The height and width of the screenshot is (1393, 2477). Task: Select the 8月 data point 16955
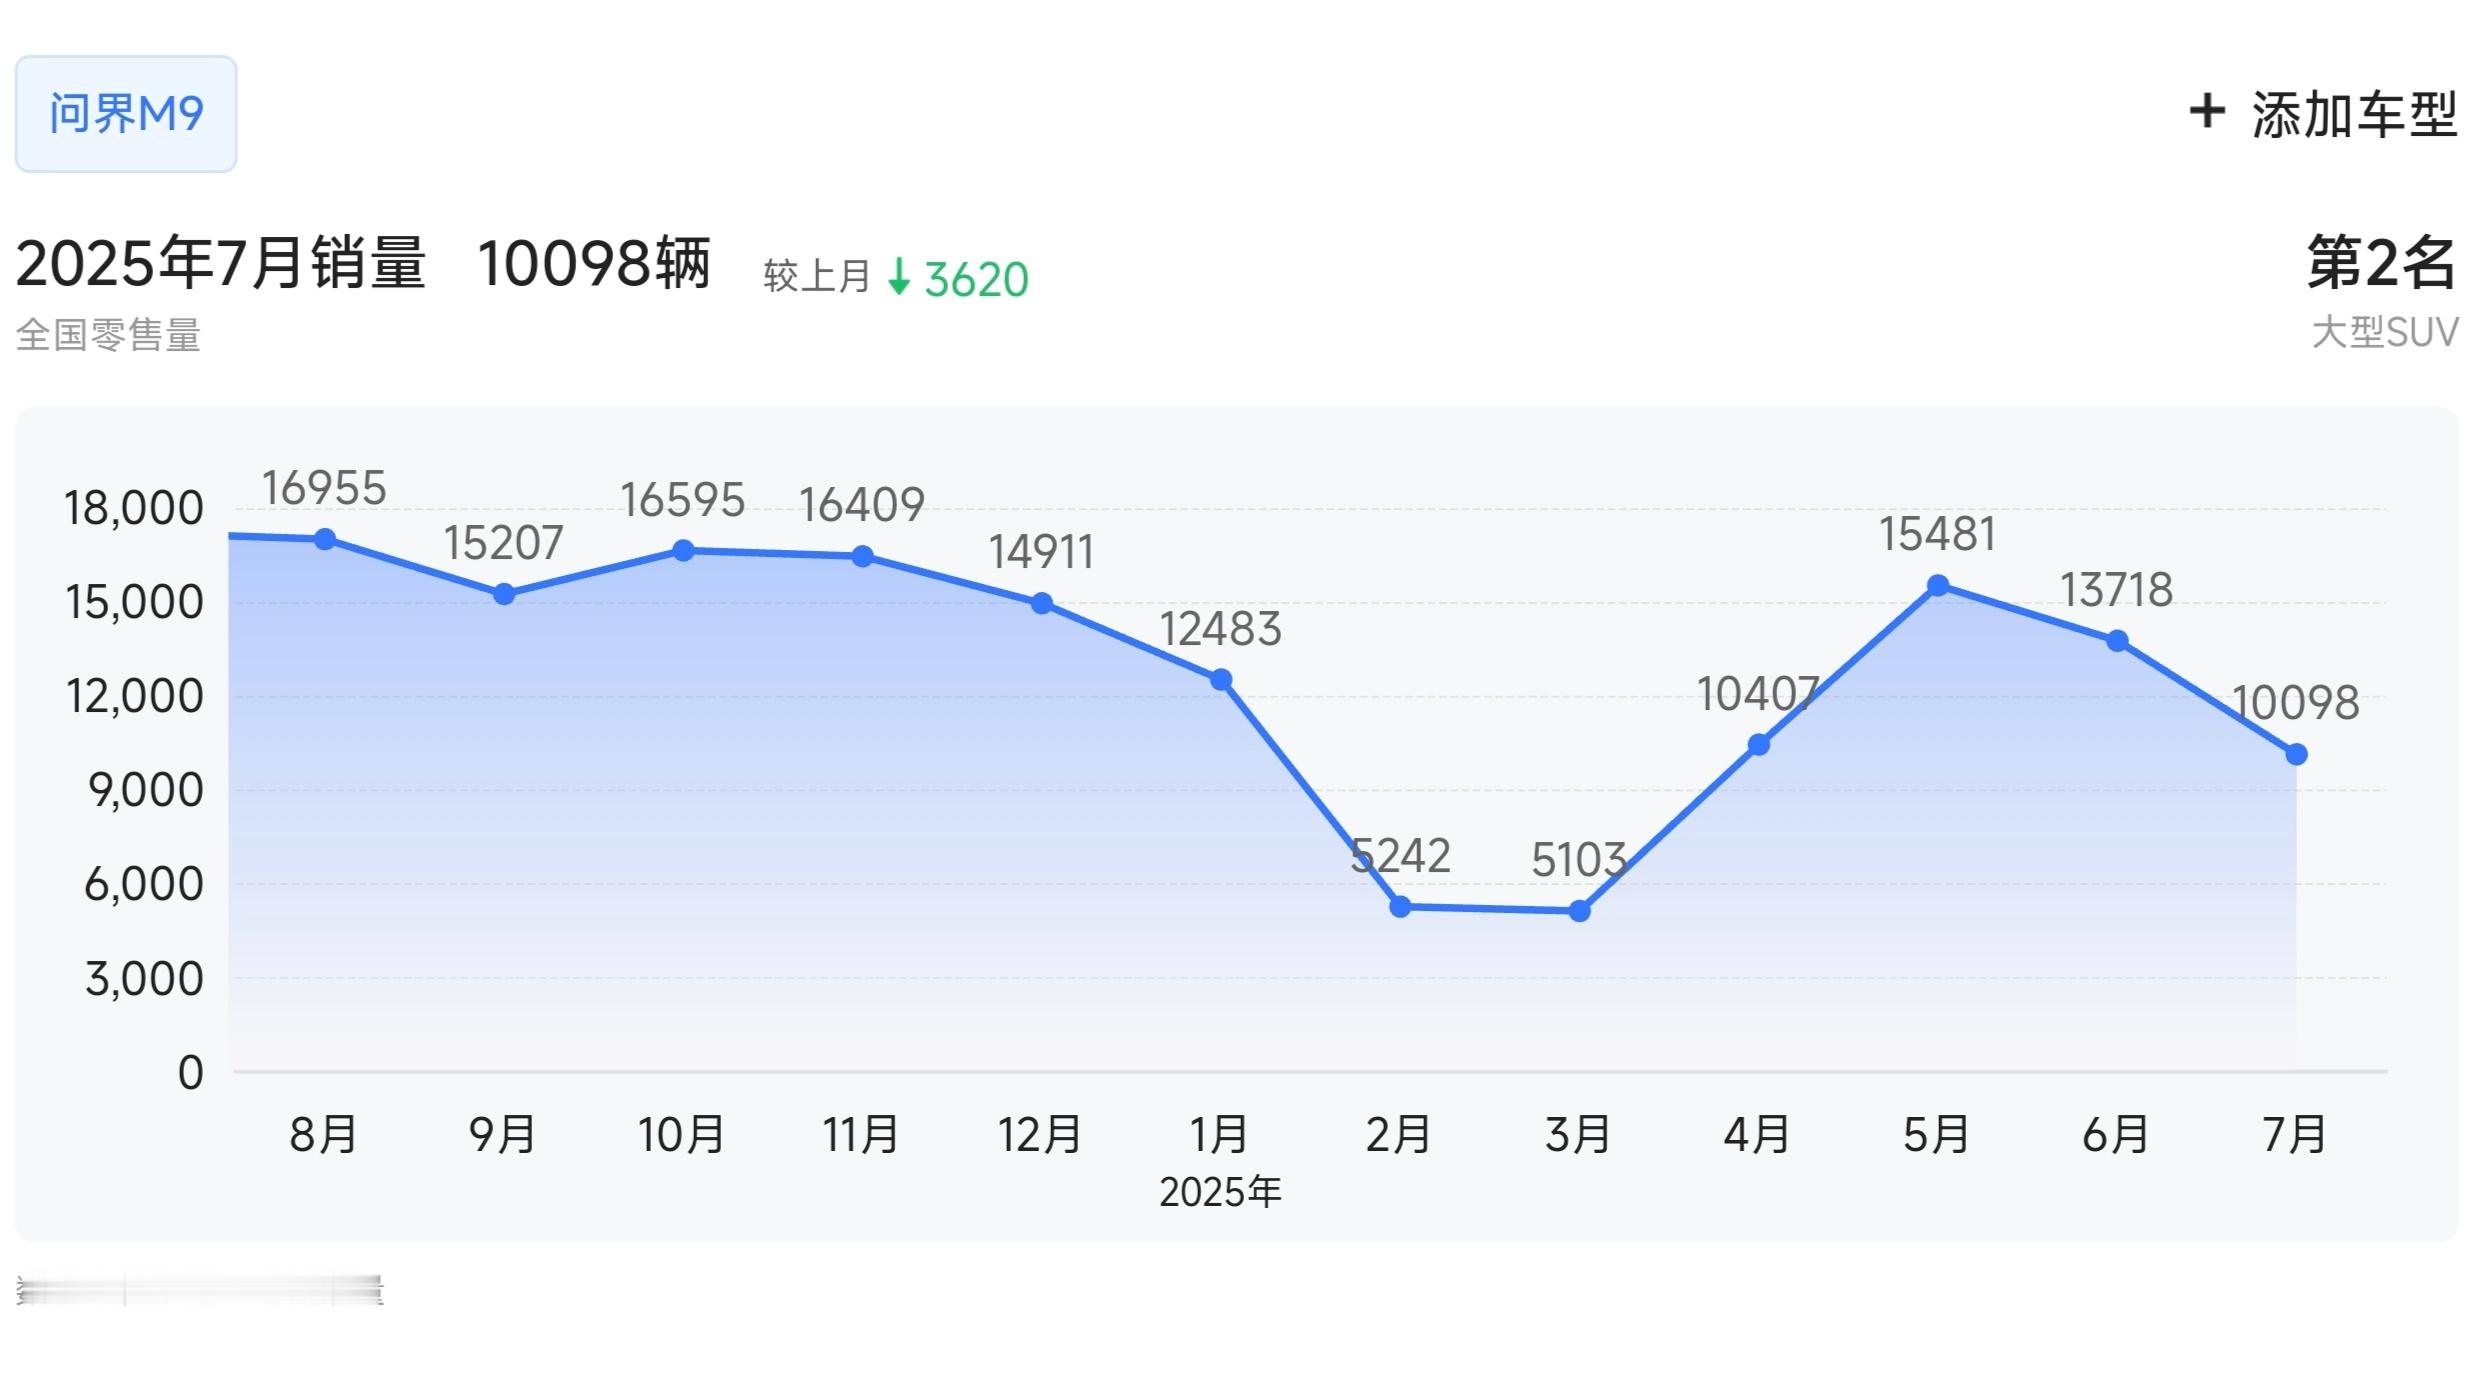pyautogui.click(x=325, y=539)
